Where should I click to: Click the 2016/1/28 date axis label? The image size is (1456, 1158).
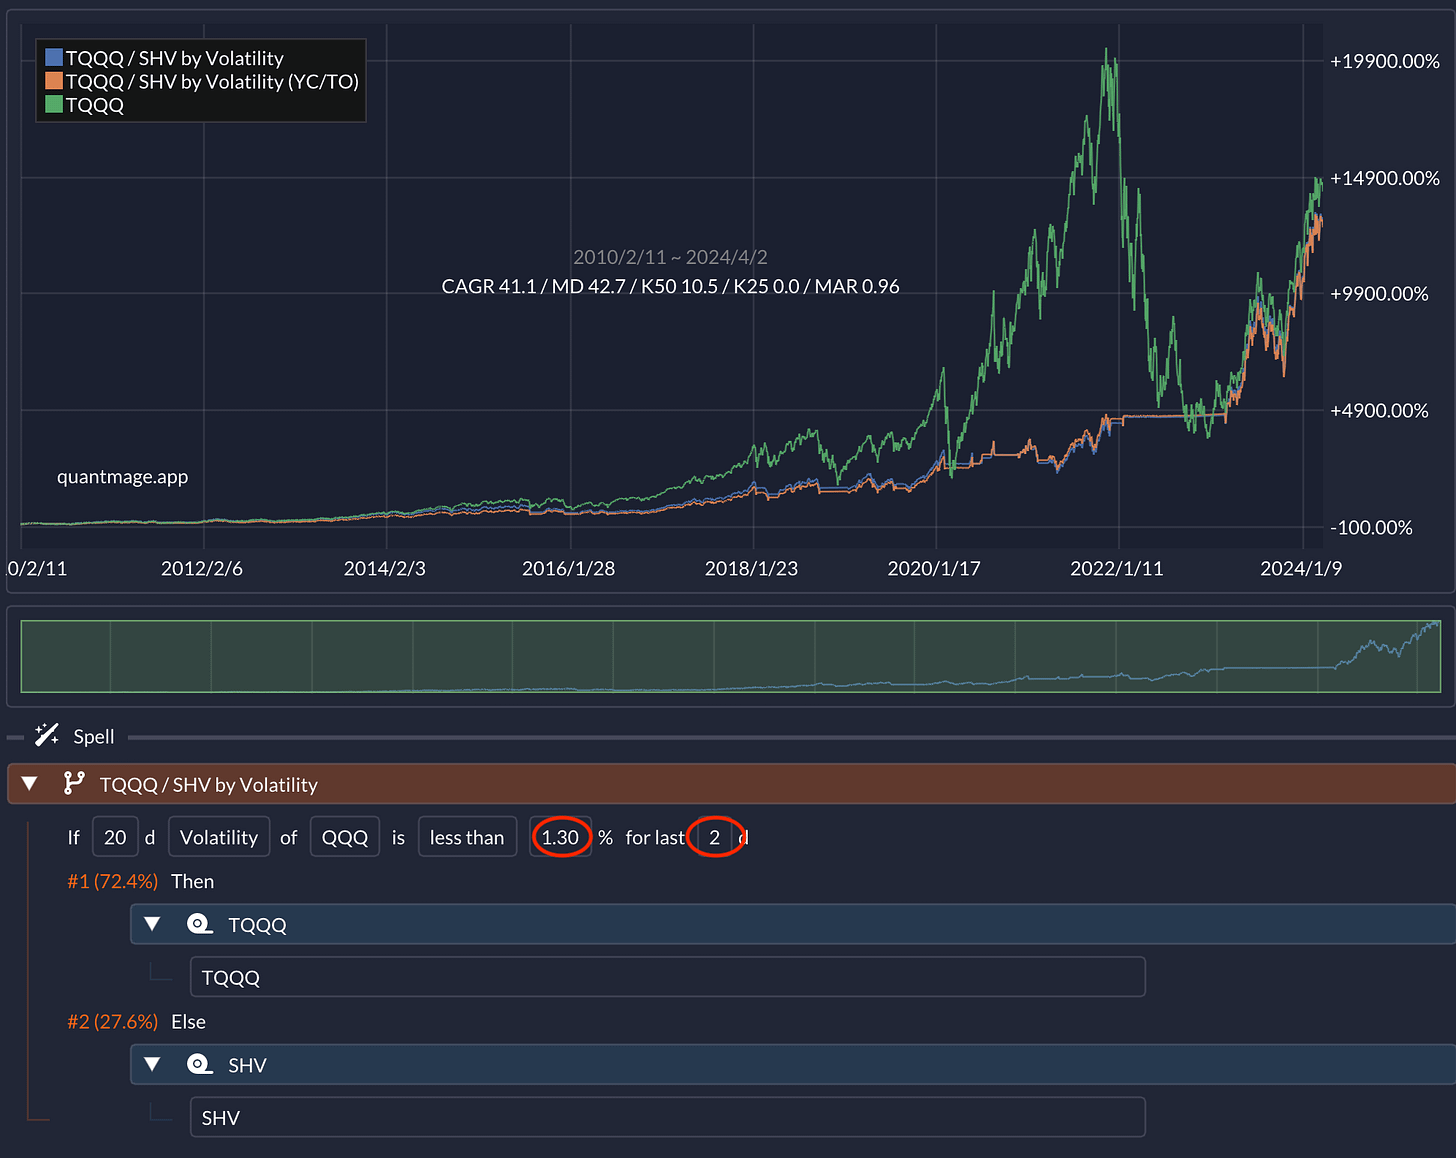[568, 568]
